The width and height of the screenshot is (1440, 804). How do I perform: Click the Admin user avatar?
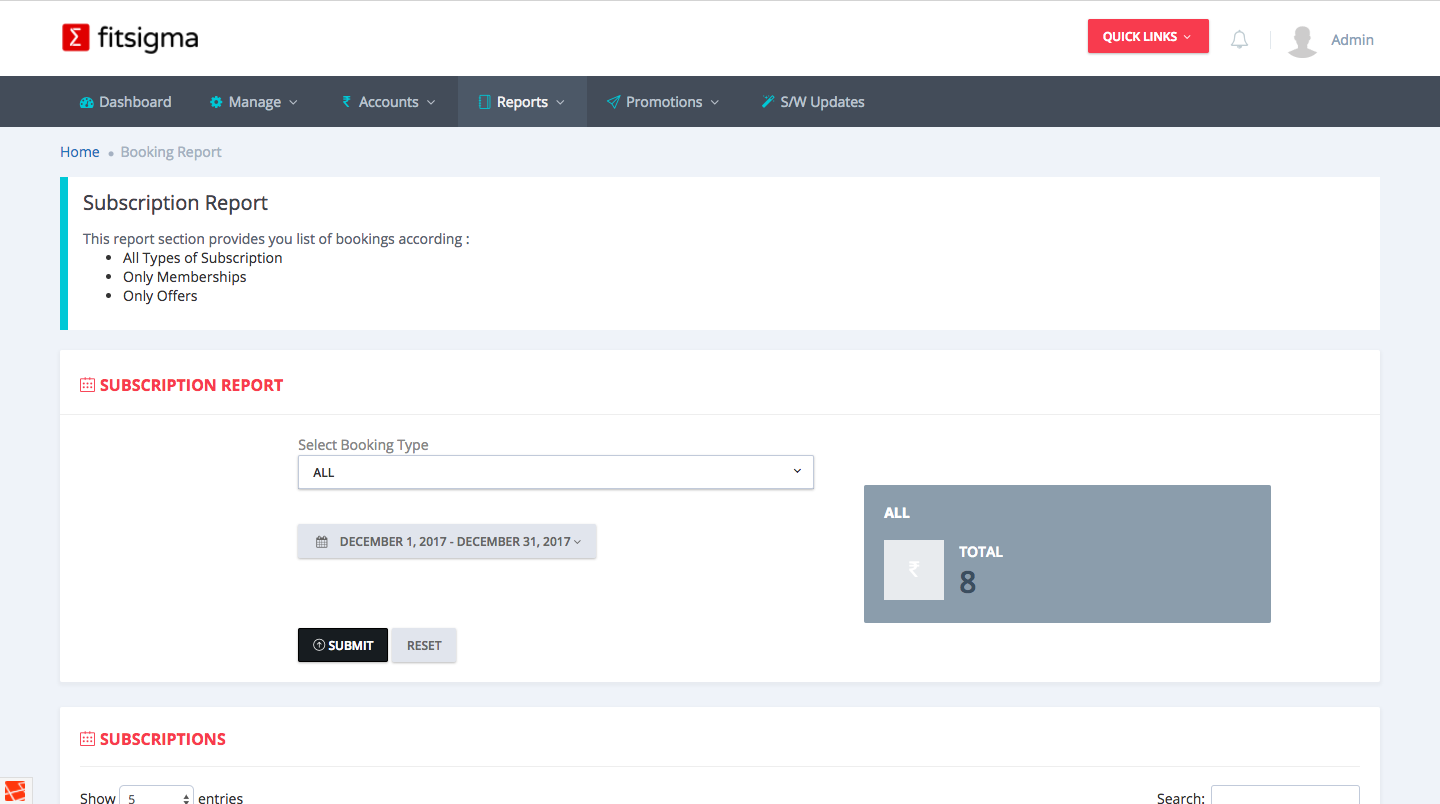pyautogui.click(x=1302, y=40)
